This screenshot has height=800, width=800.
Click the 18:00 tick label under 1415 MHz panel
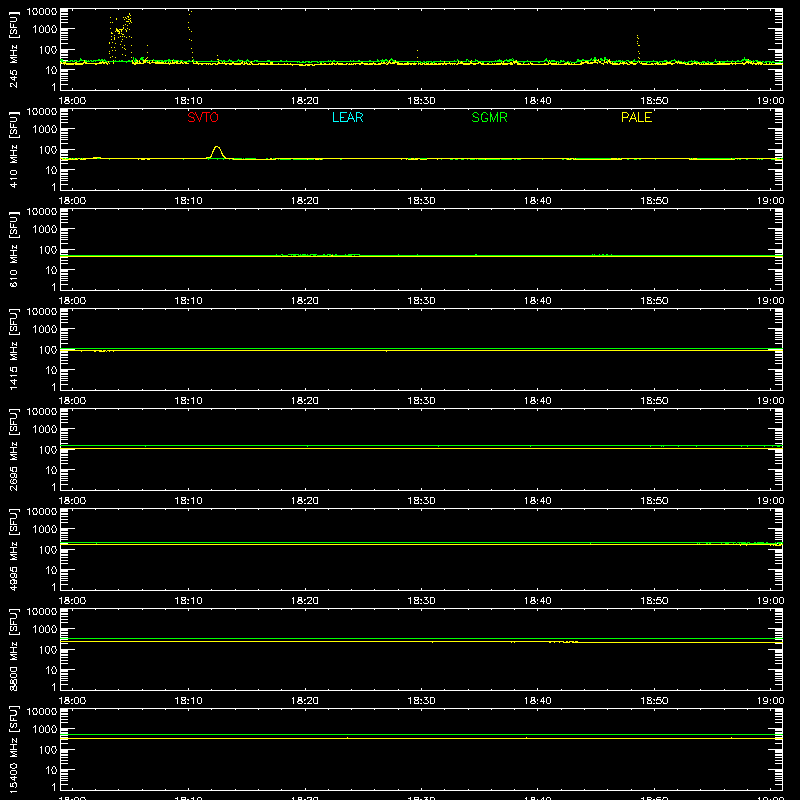point(72,401)
